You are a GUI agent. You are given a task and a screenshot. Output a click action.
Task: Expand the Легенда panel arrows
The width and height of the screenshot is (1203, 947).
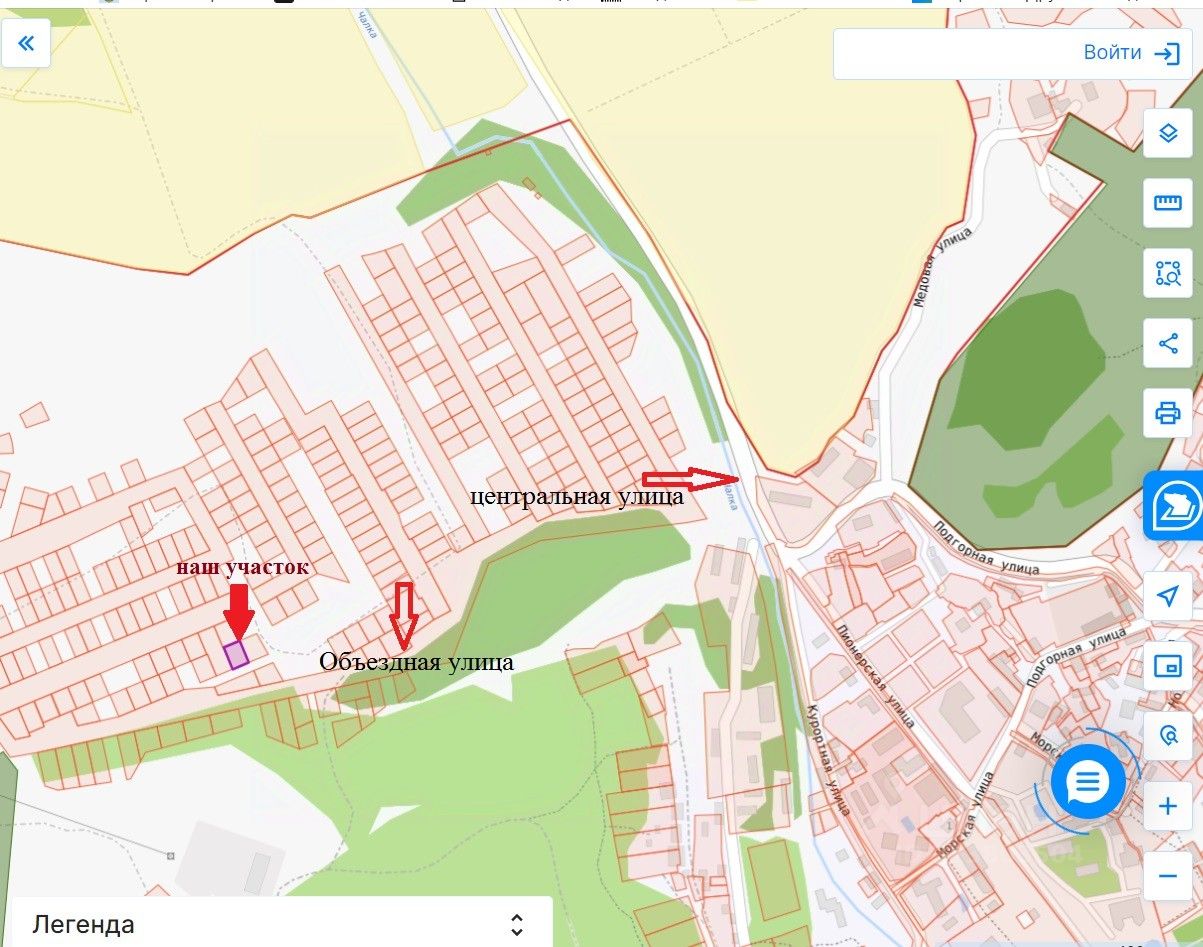tap(516, 924)
